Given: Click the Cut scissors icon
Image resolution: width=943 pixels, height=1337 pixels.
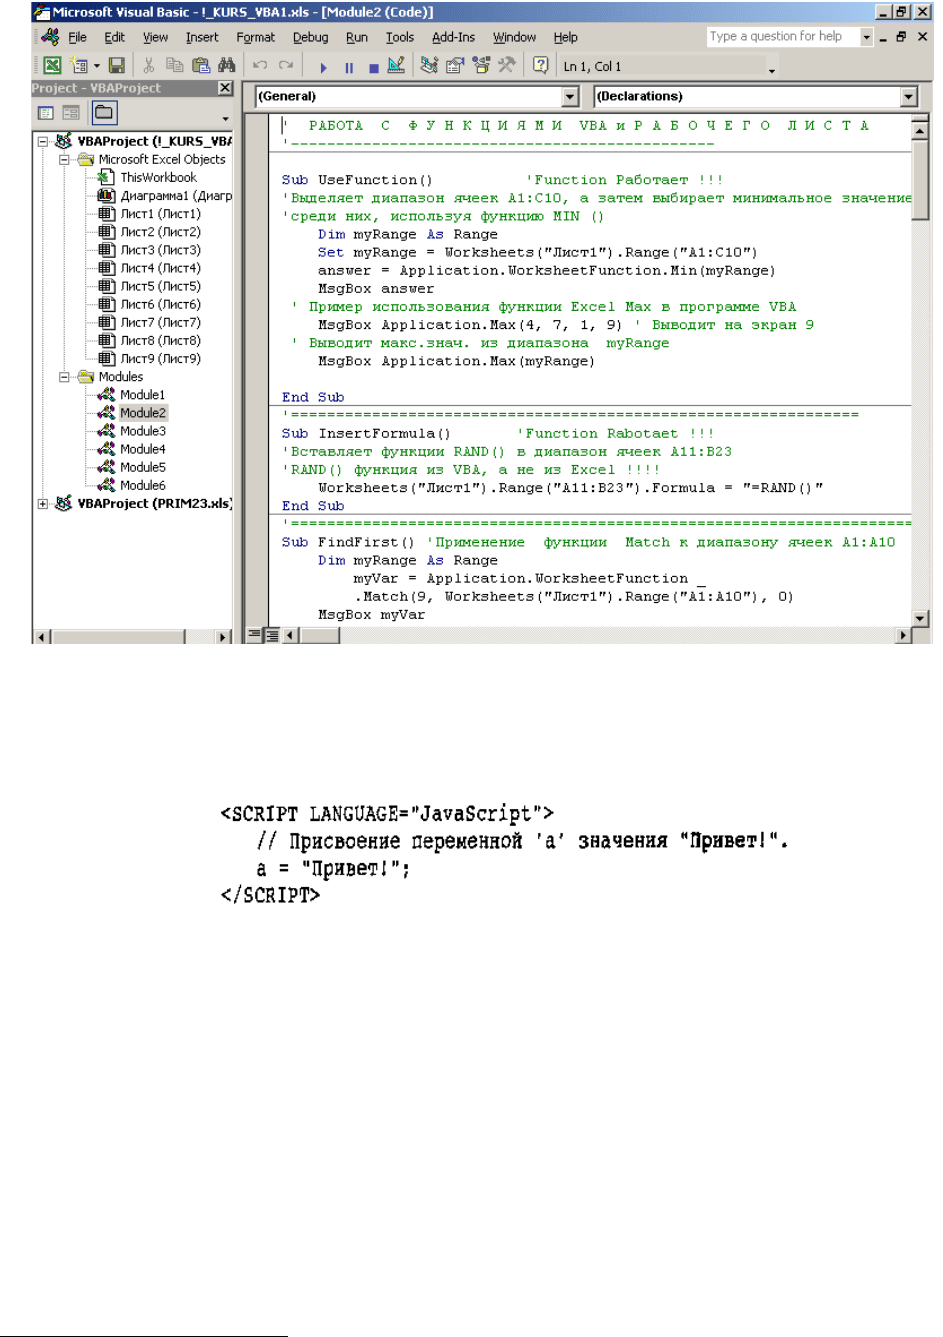Looking at the screenshot, I should click(148, 66).
